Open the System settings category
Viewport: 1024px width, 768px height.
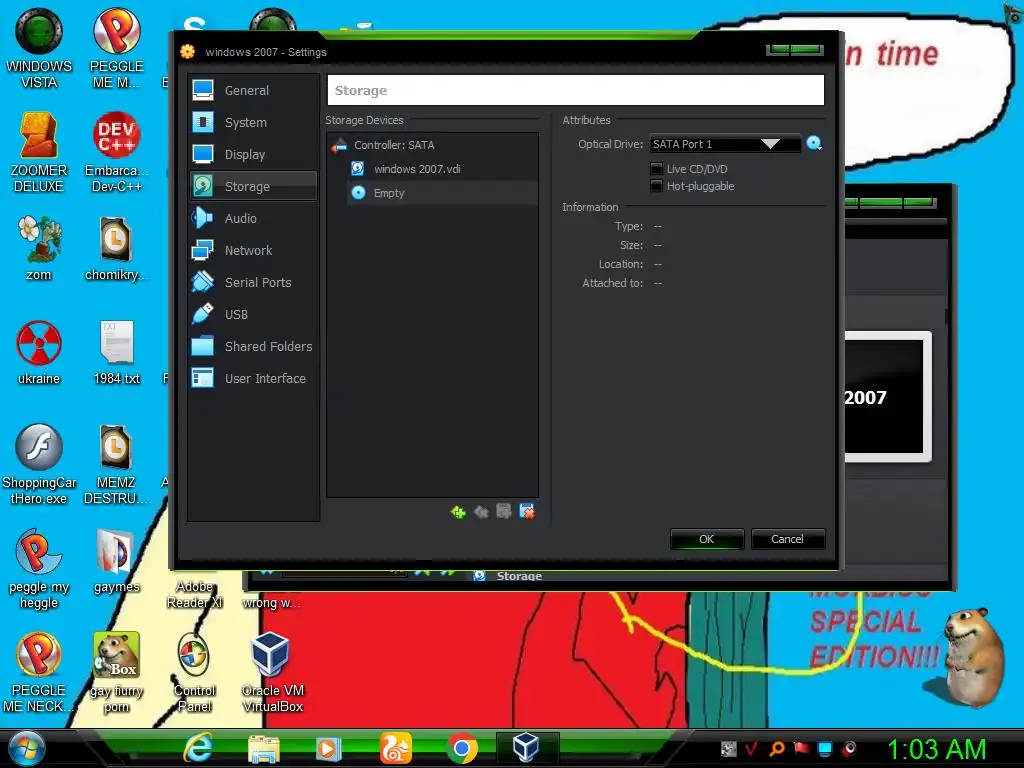click(253, 122)
